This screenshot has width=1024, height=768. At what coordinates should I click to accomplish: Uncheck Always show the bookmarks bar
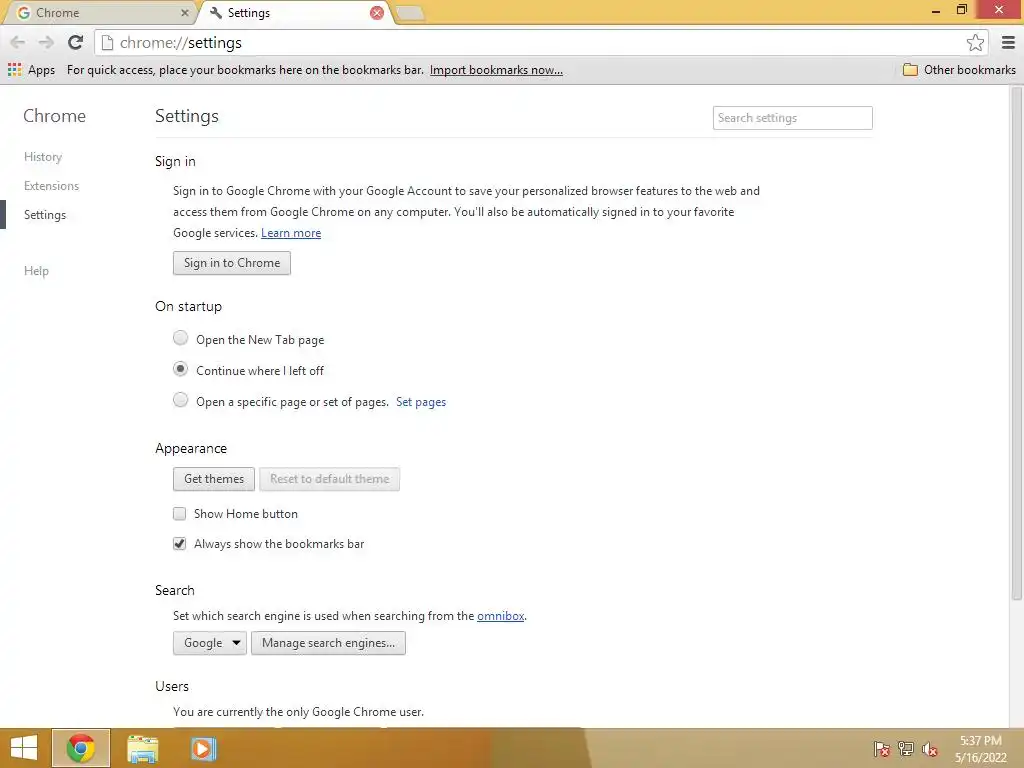tap(180, 543)
